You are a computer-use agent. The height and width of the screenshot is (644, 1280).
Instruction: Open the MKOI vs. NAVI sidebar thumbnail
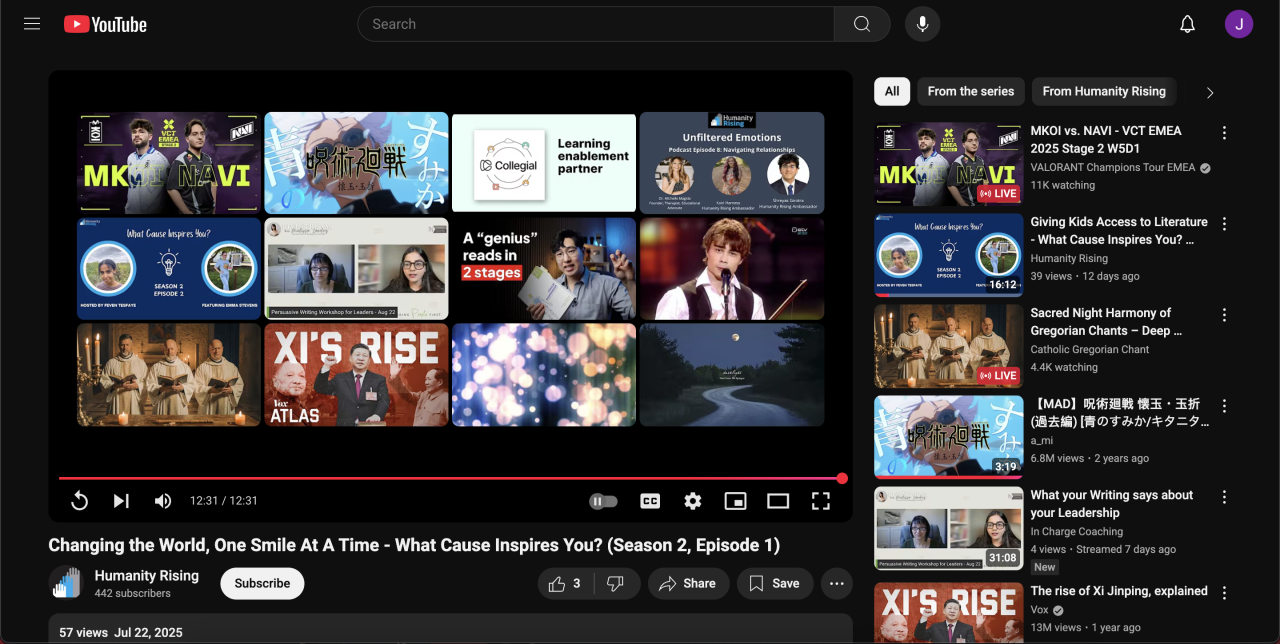tap(948, 164)
